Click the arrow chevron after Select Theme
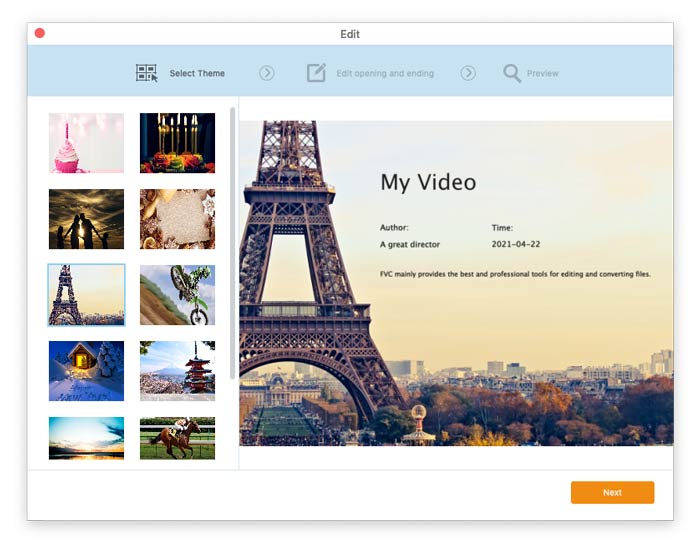700x551 pixels. click(x=267, y=73)
